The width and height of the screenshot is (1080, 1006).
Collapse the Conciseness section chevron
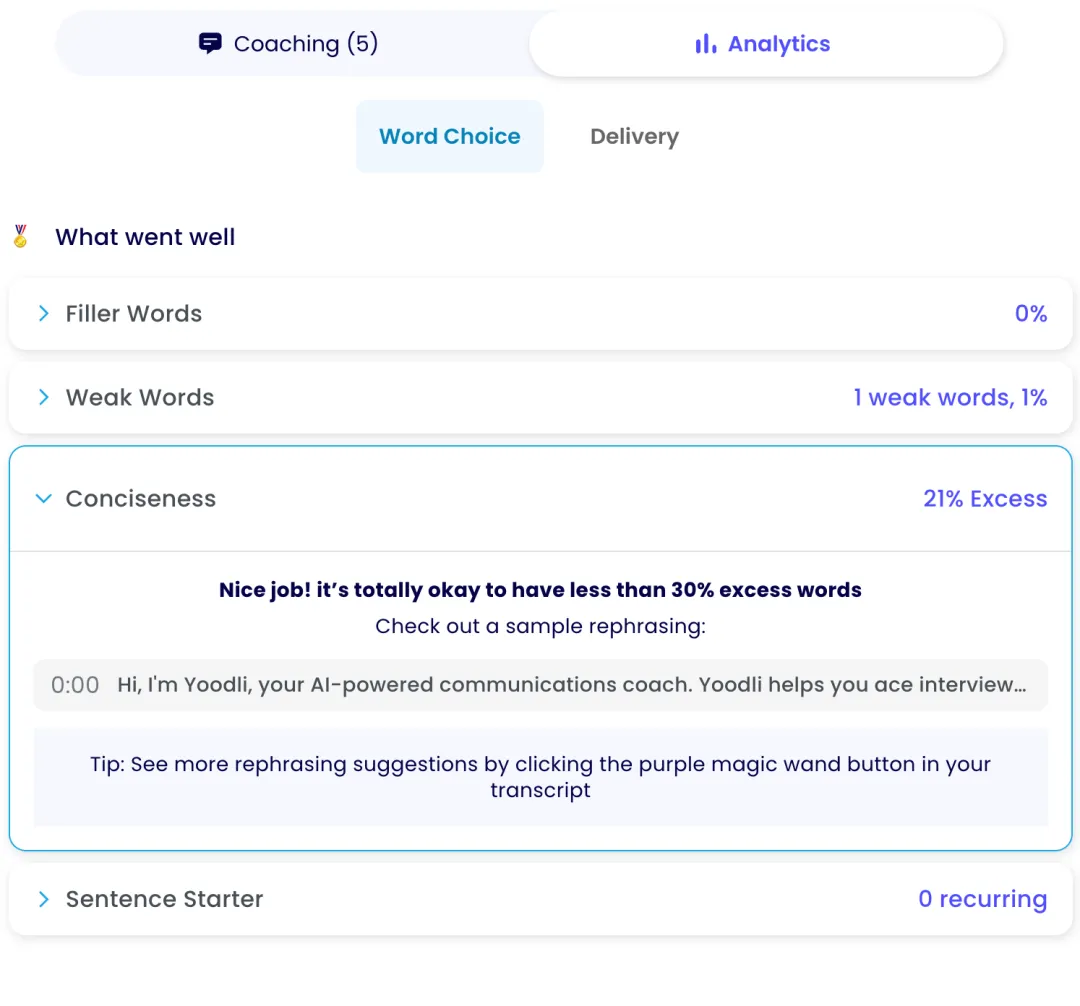click(43, 499)
